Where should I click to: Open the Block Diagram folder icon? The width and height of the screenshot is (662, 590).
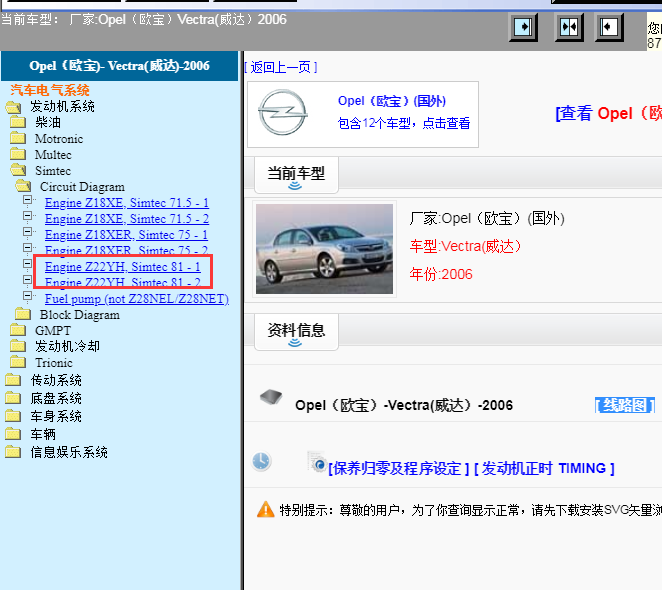pyautogui.click(x=23, y=314)
